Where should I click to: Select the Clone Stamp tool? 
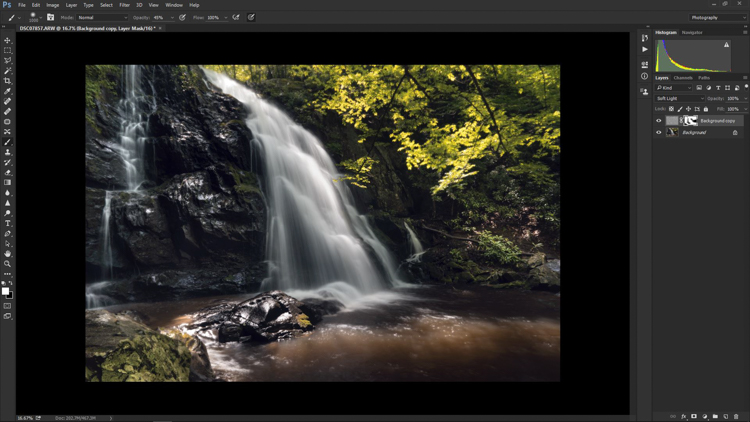[x=7, y=152]
